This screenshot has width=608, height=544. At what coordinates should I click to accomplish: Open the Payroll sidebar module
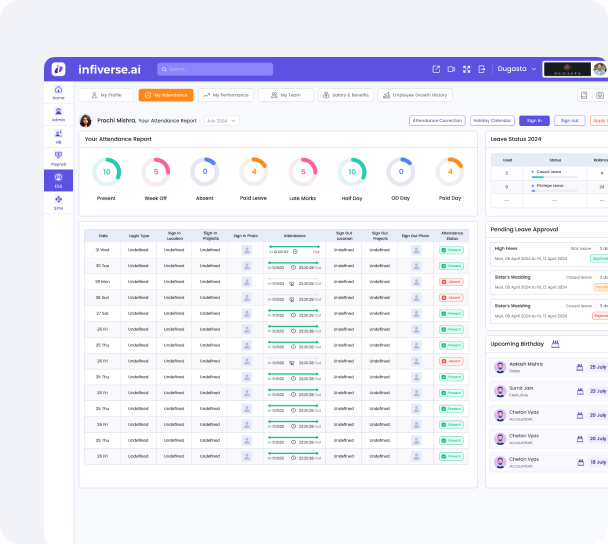pos(58,158)
